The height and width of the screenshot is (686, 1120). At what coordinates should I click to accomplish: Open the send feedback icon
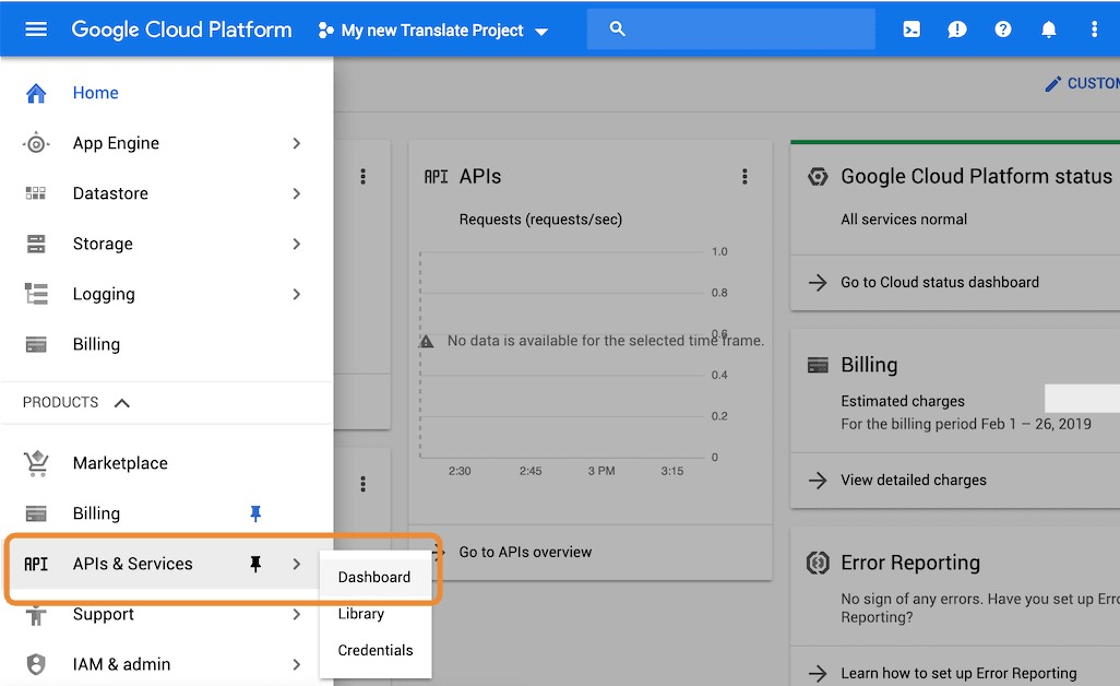[x=956, y=29]
